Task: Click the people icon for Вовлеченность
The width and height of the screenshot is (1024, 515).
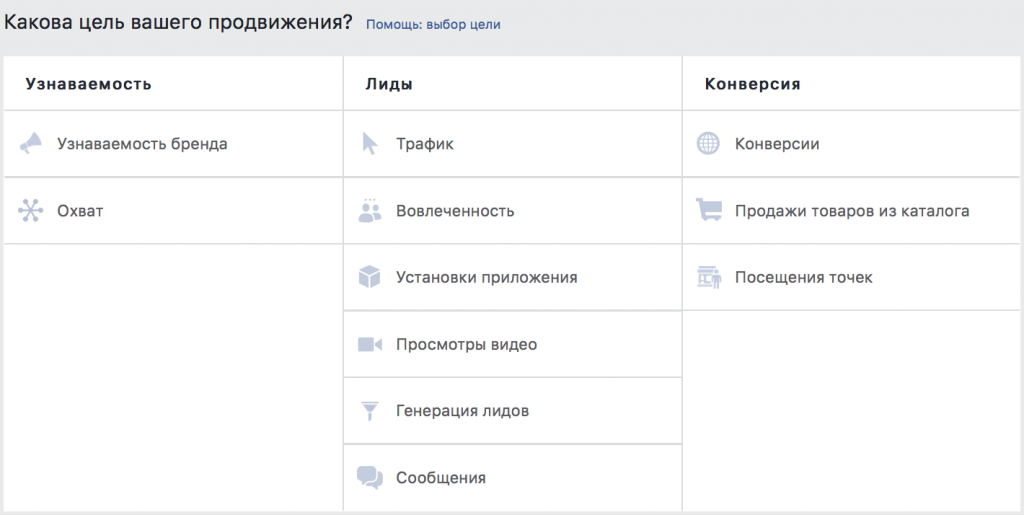Action: (x=370, y=210)
